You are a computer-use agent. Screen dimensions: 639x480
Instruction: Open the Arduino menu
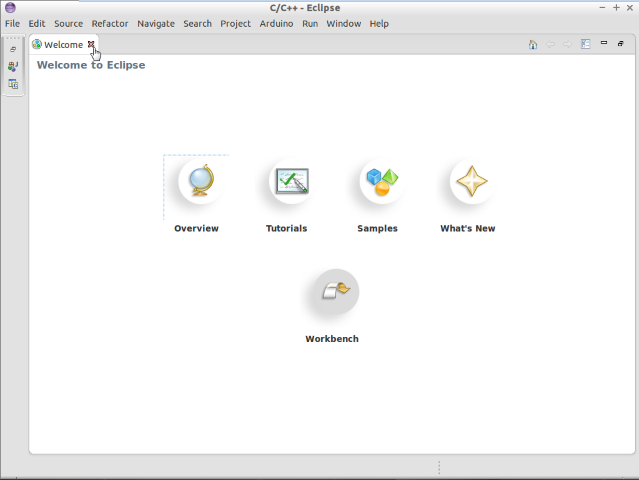coord(276,24)
